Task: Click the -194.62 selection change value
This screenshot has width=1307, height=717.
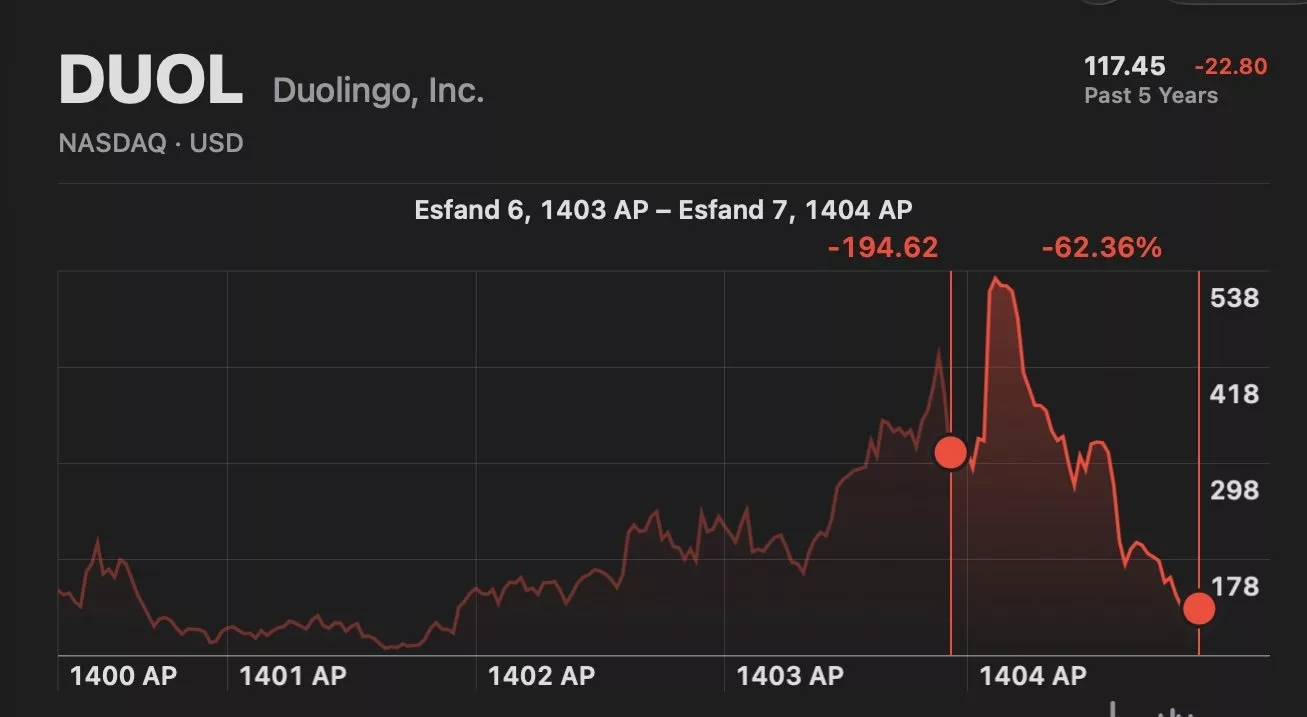Action: [x=883, y=247]
